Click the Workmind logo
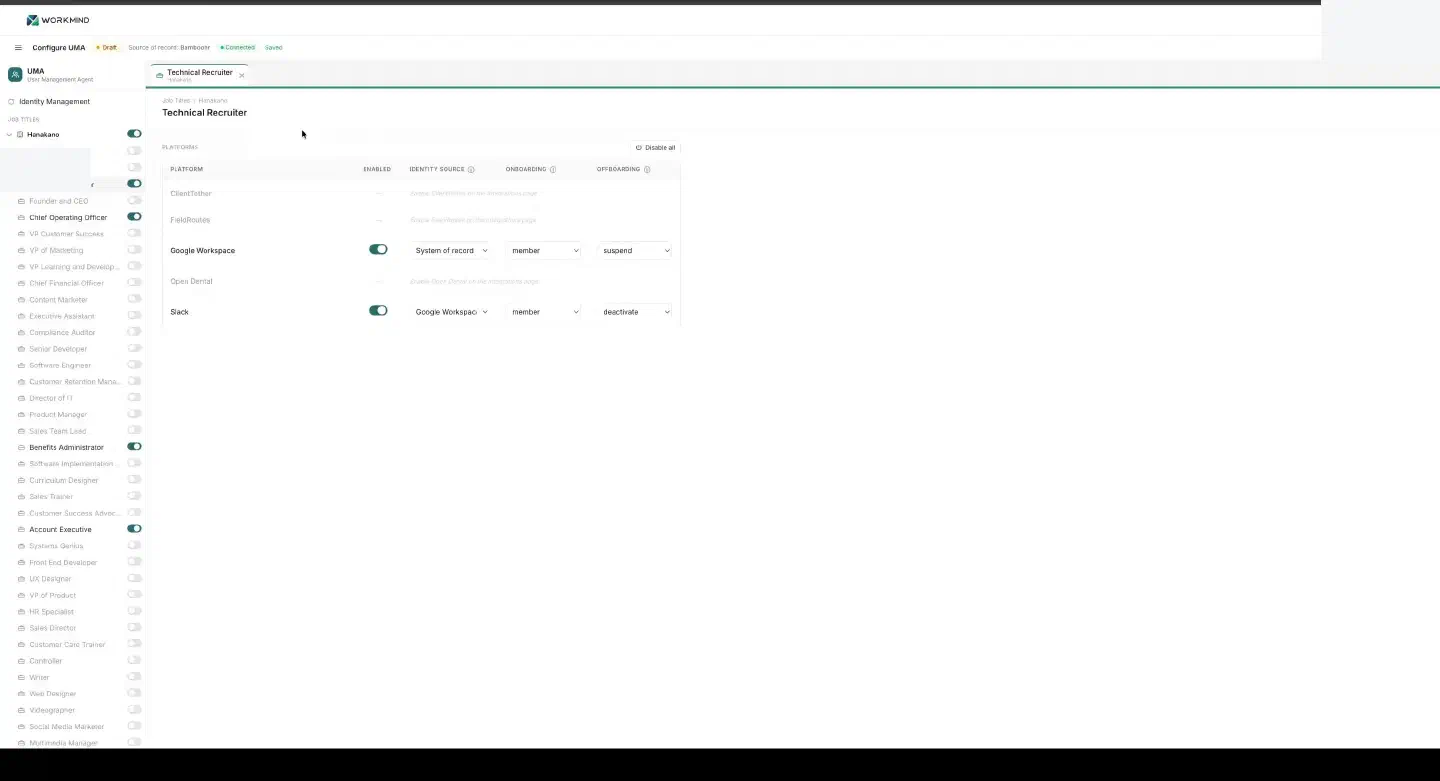The width and height of the screenshot is (1440, 781). (59, 20)
